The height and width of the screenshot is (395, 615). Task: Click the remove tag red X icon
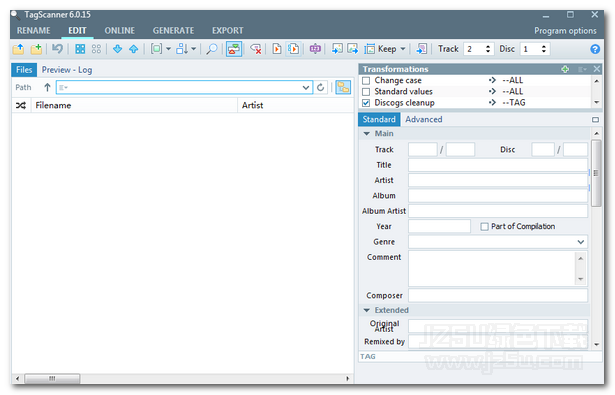coord(256,49)
